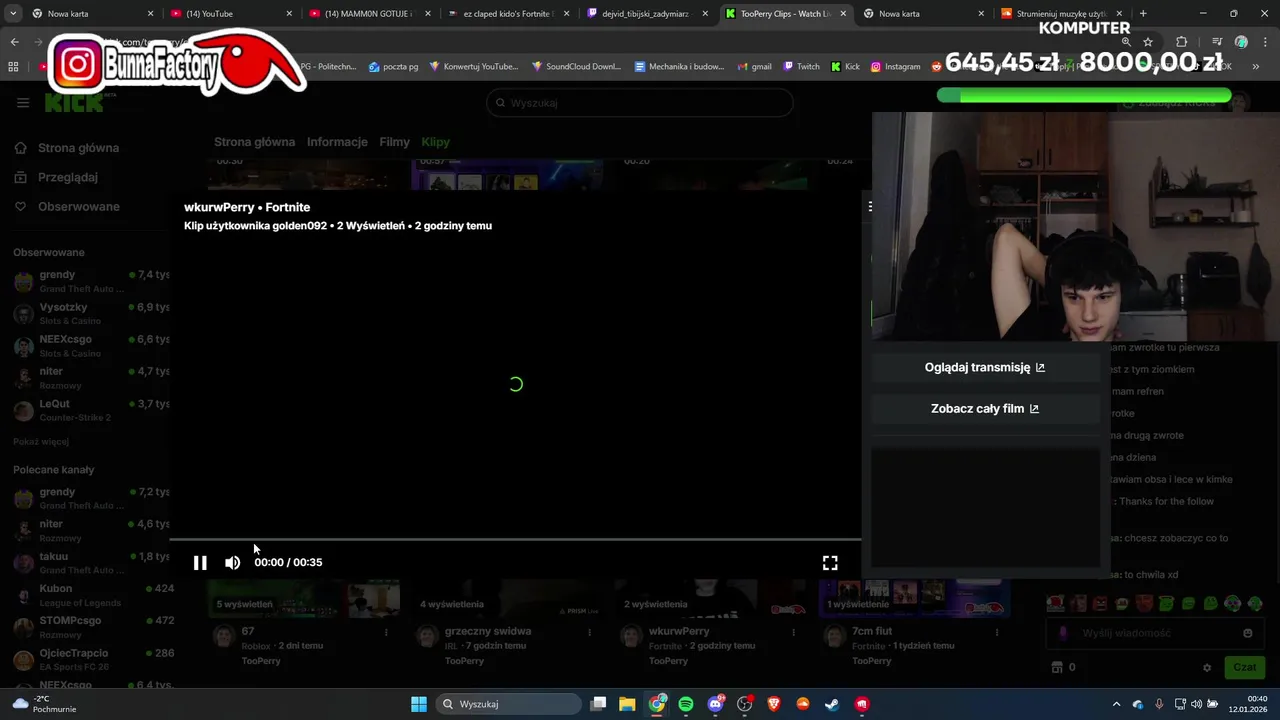Open Discord from the taskbar
This screenshot has width=1280, height=720.
pyautogui.click(x=715, y=704)
